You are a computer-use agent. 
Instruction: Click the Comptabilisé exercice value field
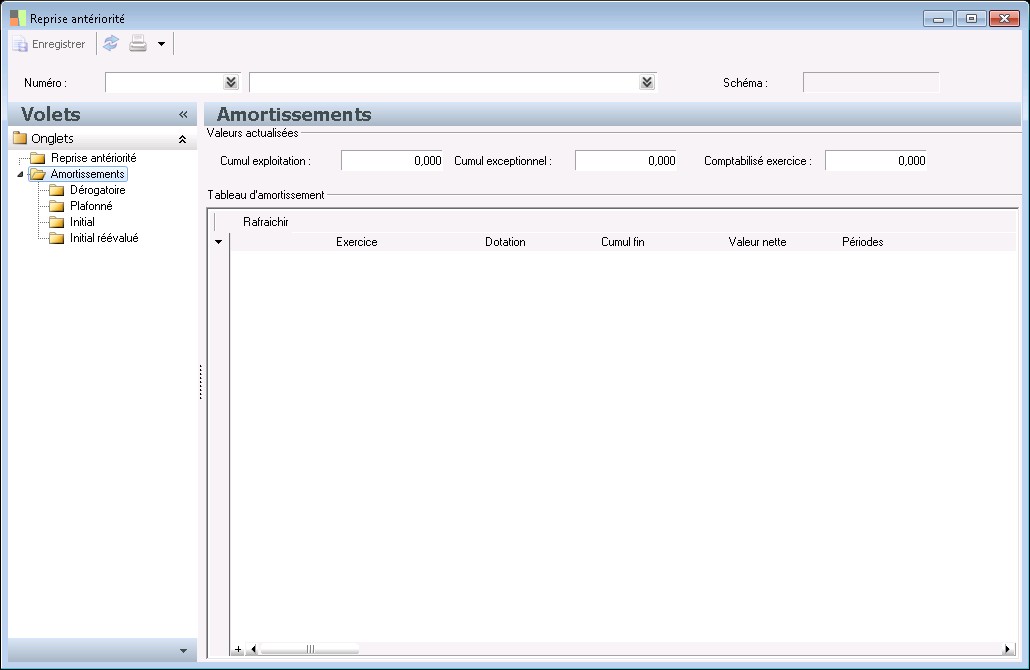click(x=876, y=160)
